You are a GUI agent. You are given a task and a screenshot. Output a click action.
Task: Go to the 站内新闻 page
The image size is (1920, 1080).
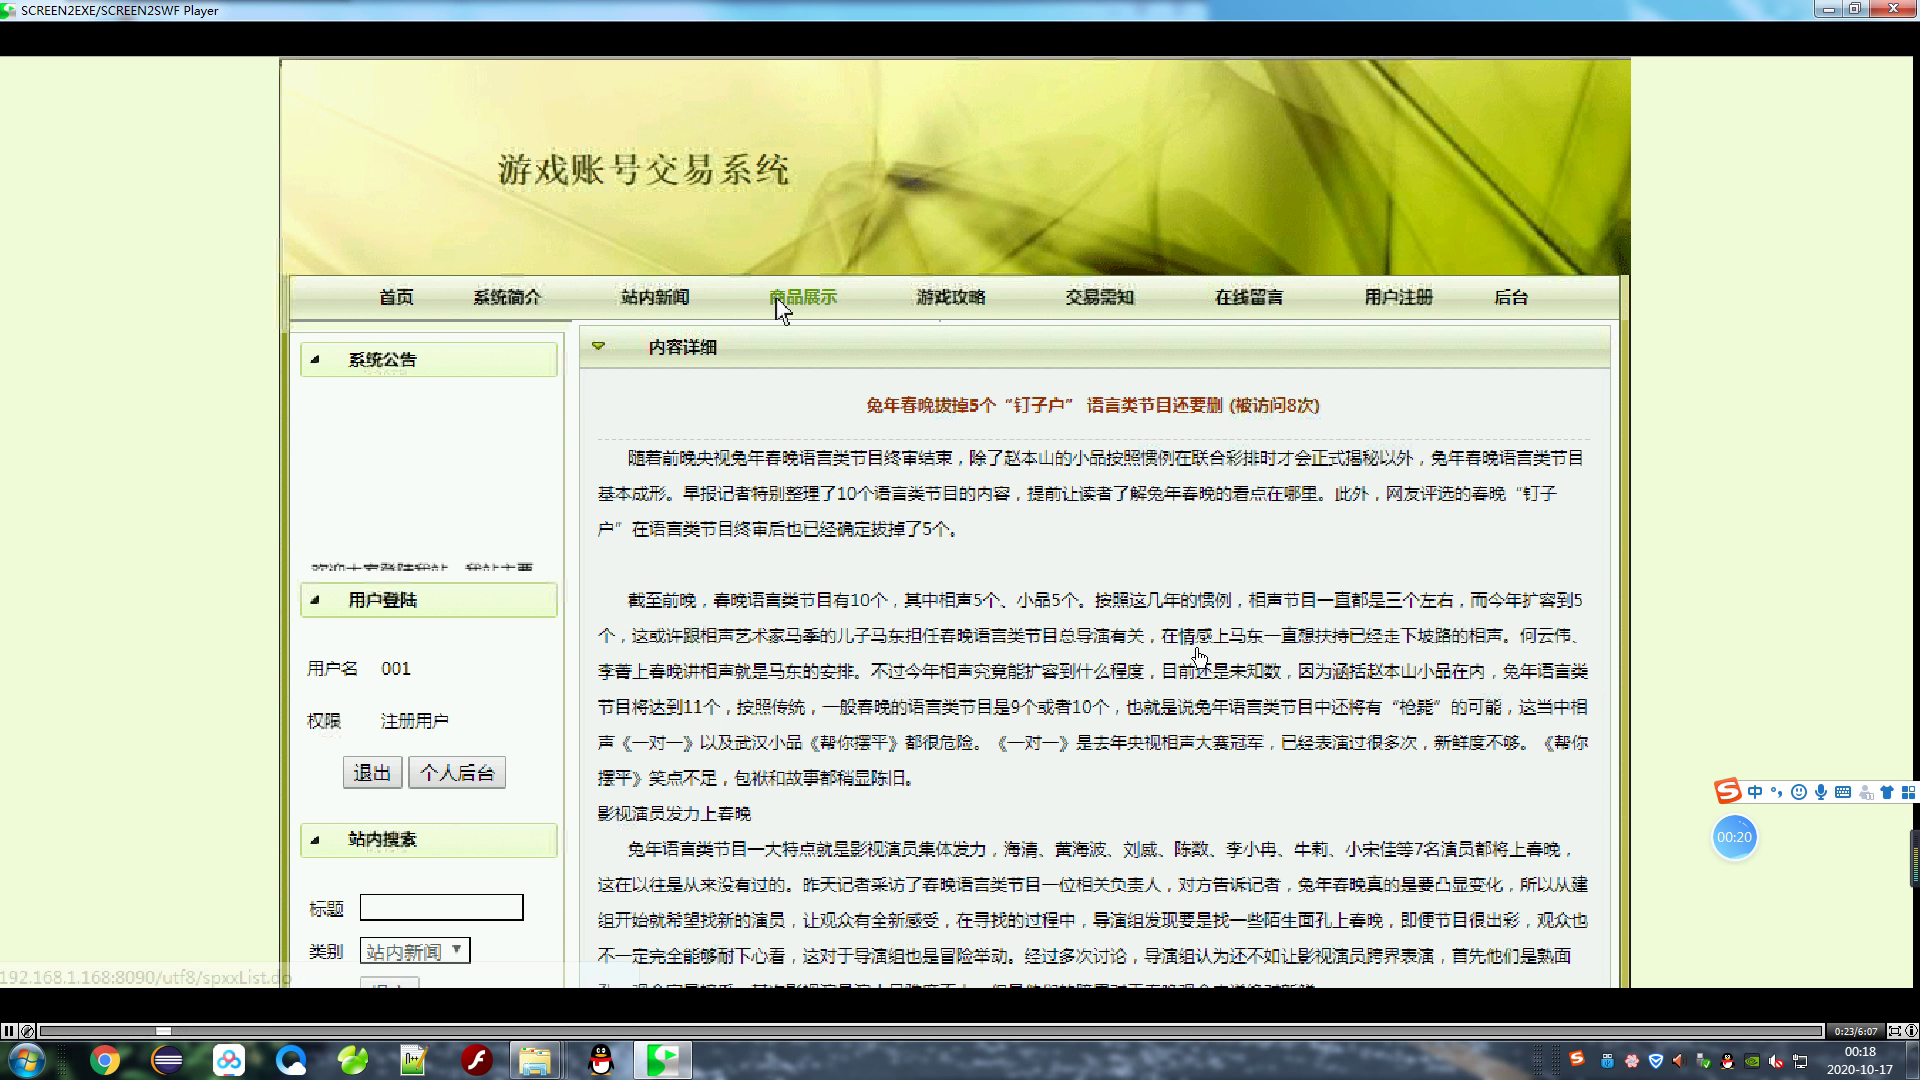click(655, 297)
